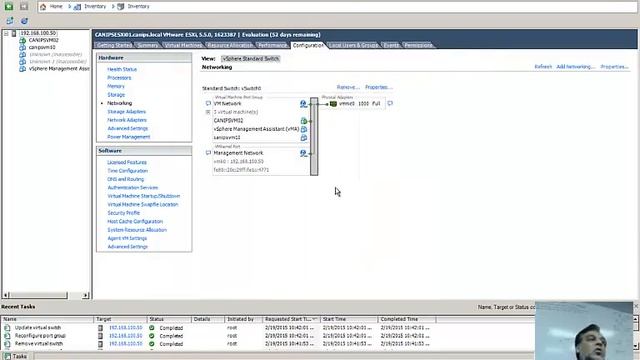Viewport: 640px width, 360px height.
Task: Open the Permissions tab
Action: pos(418,45)
